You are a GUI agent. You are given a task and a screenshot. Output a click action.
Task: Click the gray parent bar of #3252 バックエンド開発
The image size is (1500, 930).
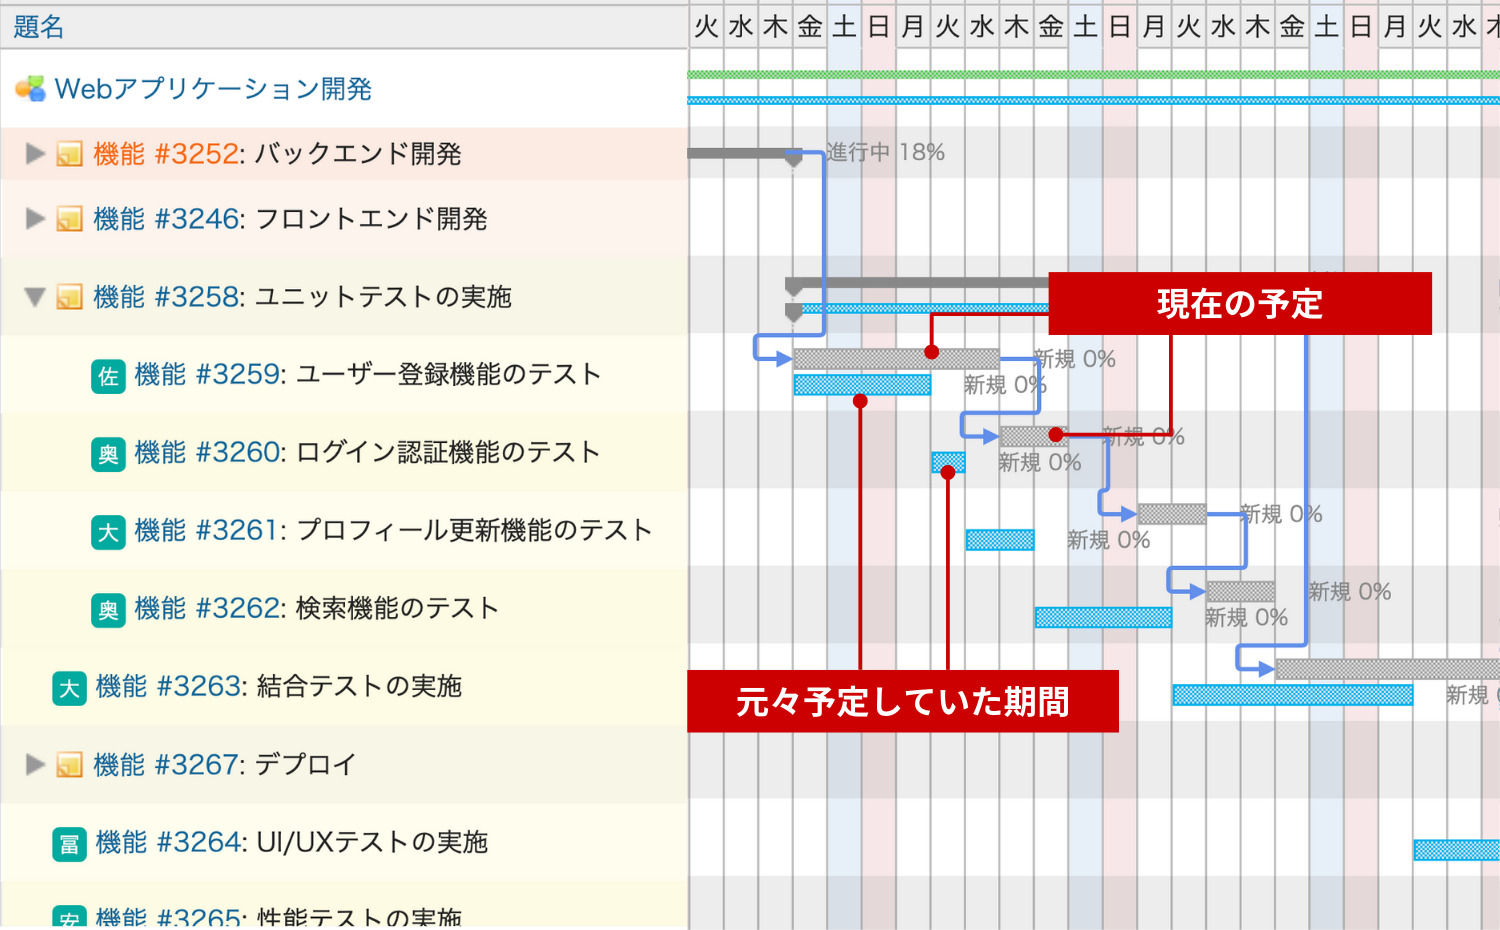point(744,154)
